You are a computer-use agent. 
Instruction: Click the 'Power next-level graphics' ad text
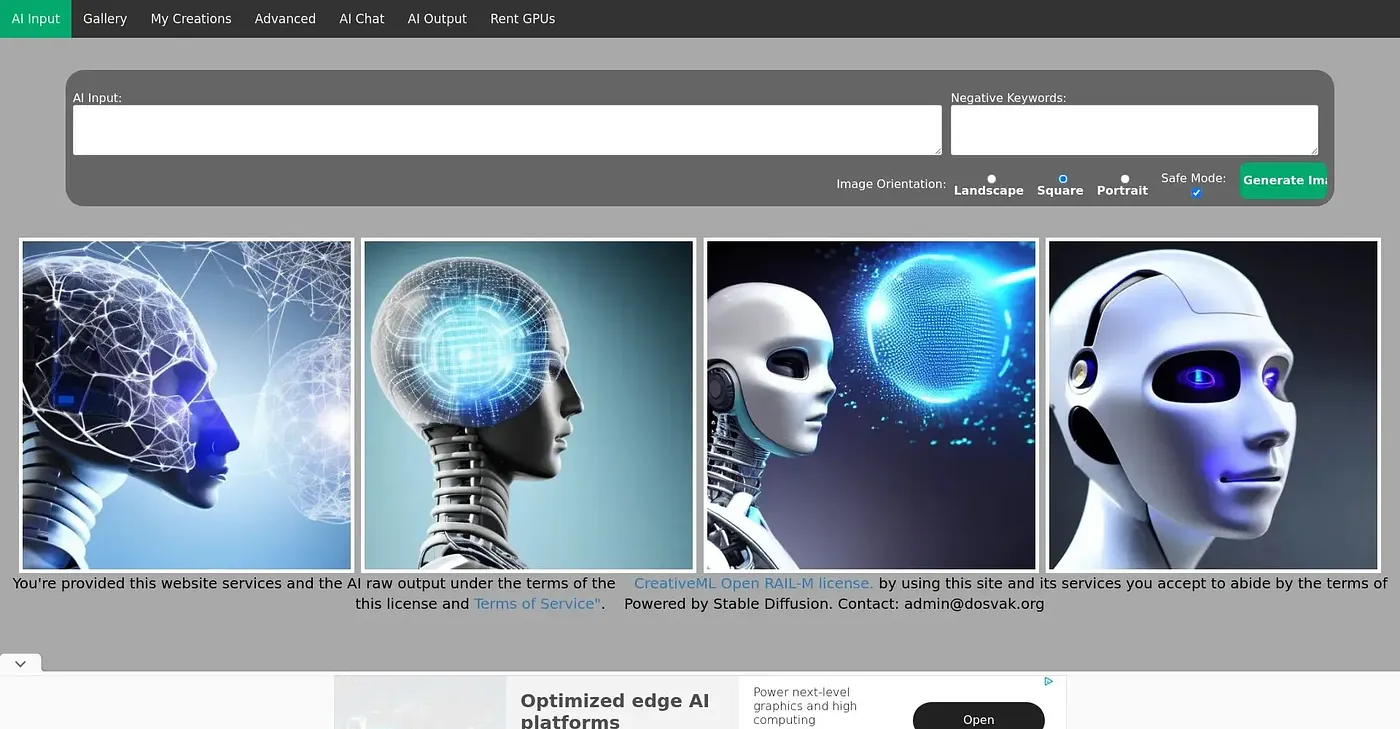pos(805,705)
